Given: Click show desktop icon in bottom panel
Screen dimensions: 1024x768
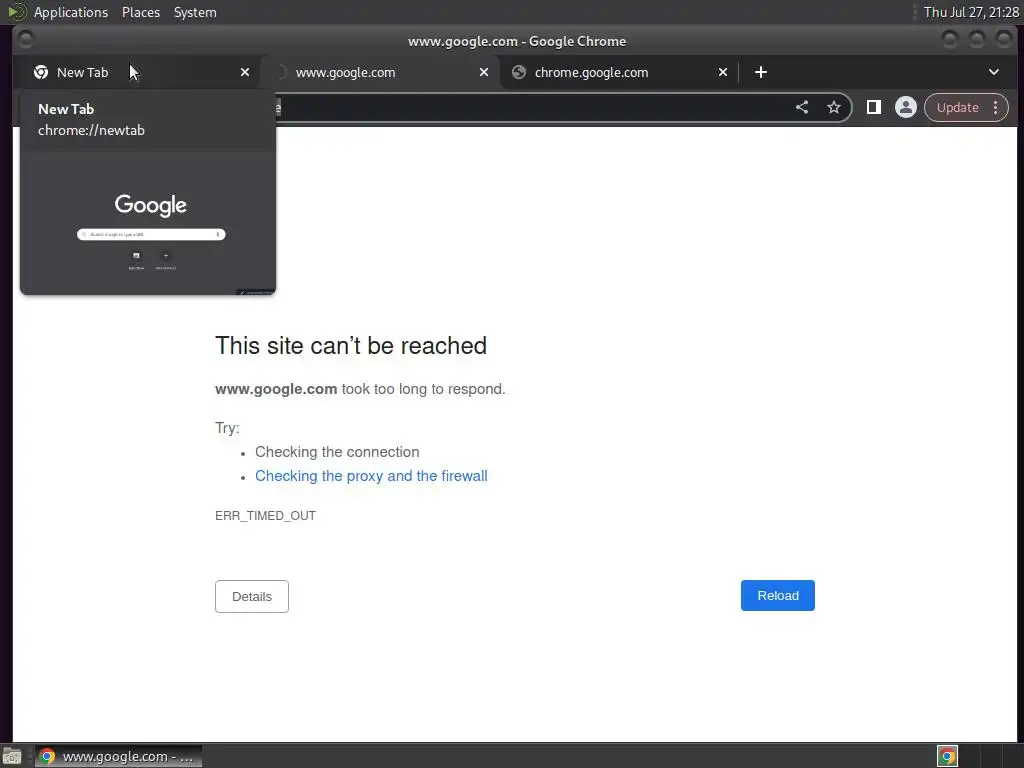Looking at the screenshot, I should (12, 757).
